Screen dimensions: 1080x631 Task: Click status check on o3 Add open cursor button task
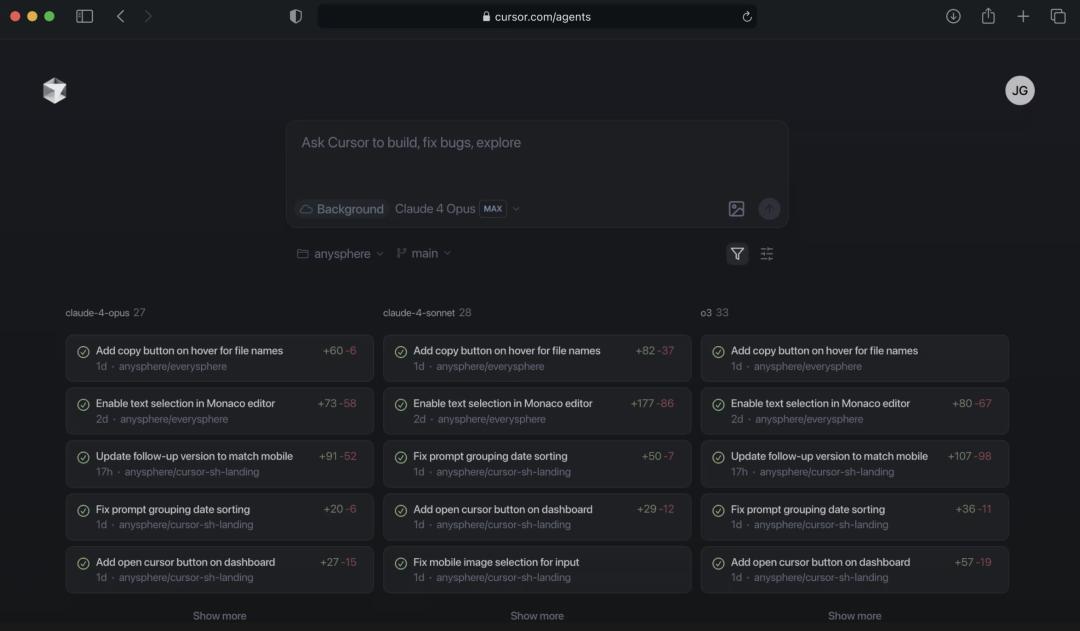[x=718, y=563]
